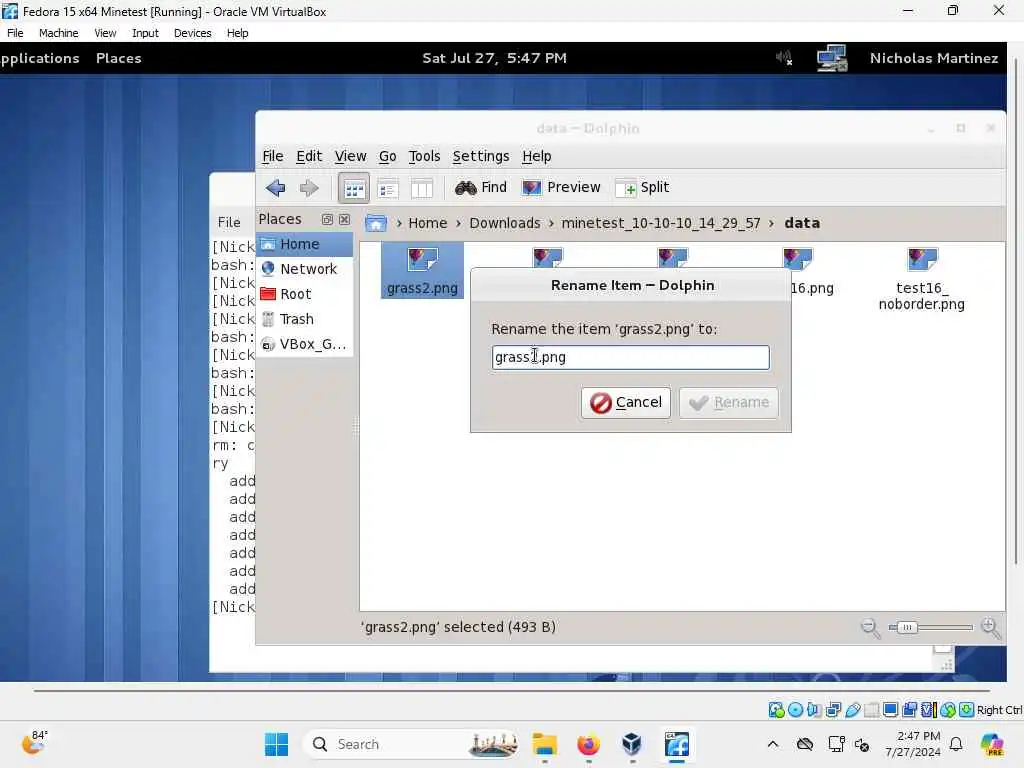The image size is (1024, 768).
Task: Open the GNOME Places menu
Action: [x=118, y=58]
